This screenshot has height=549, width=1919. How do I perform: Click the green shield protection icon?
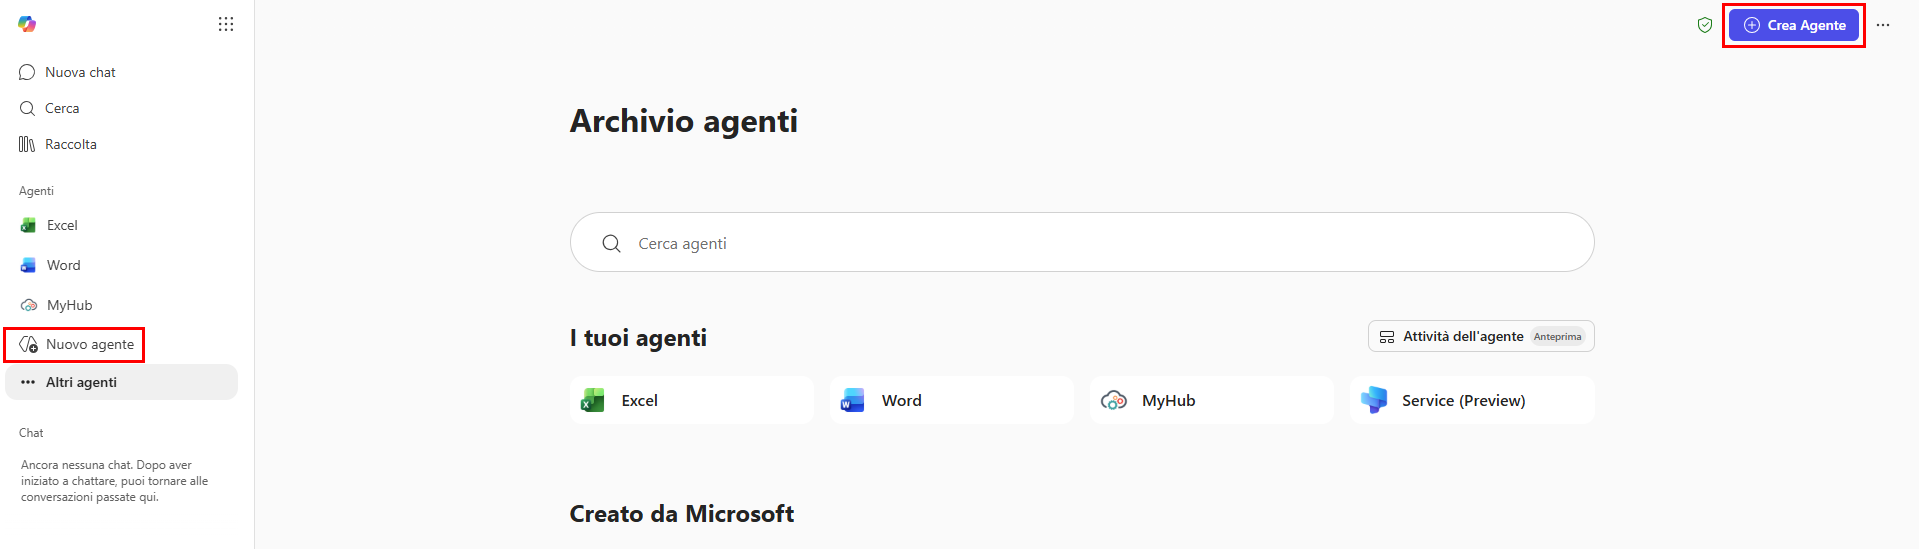[x=1705, y=25]
